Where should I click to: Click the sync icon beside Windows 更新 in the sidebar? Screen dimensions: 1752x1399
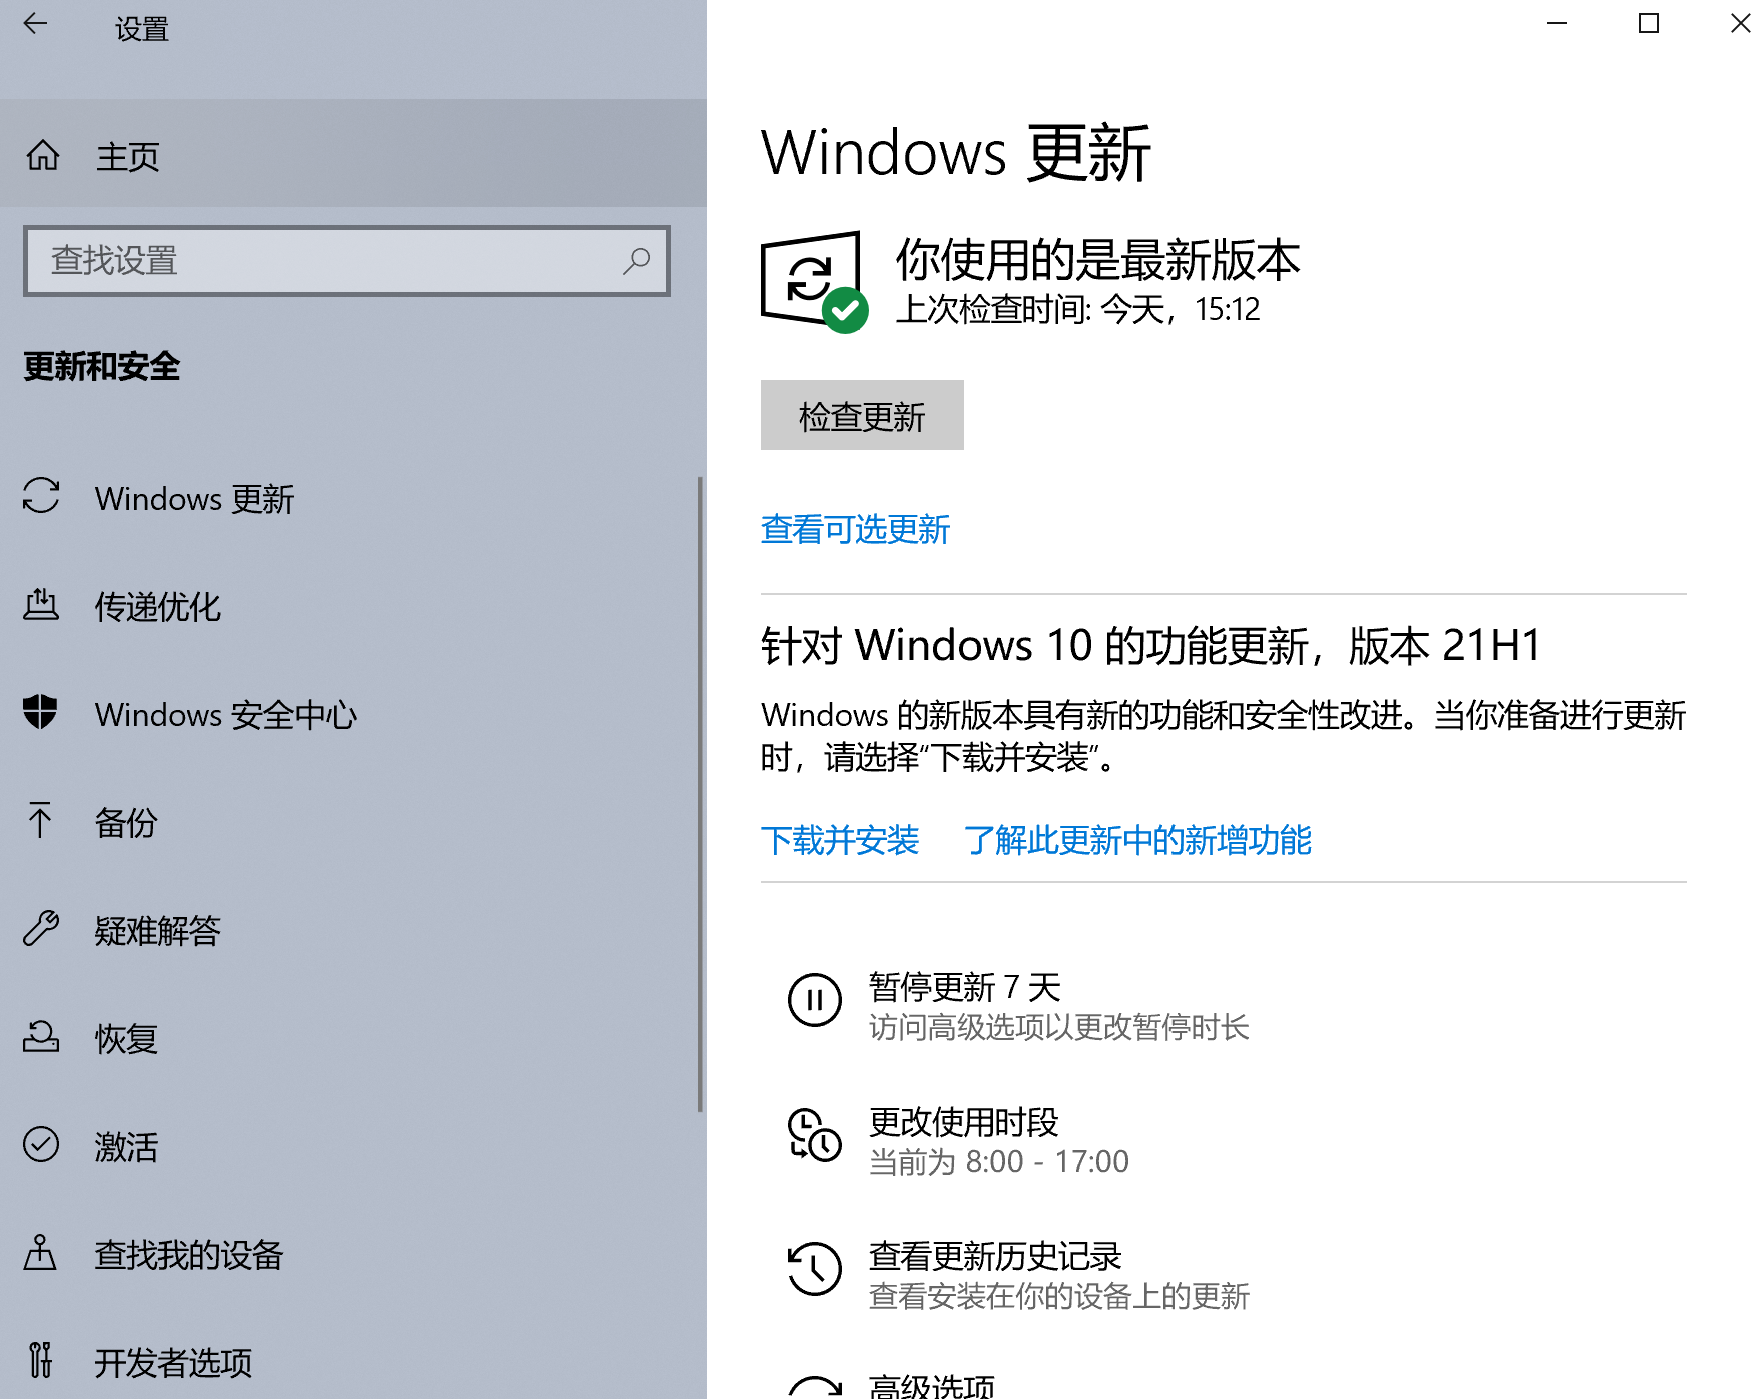(x=41, y=496)
